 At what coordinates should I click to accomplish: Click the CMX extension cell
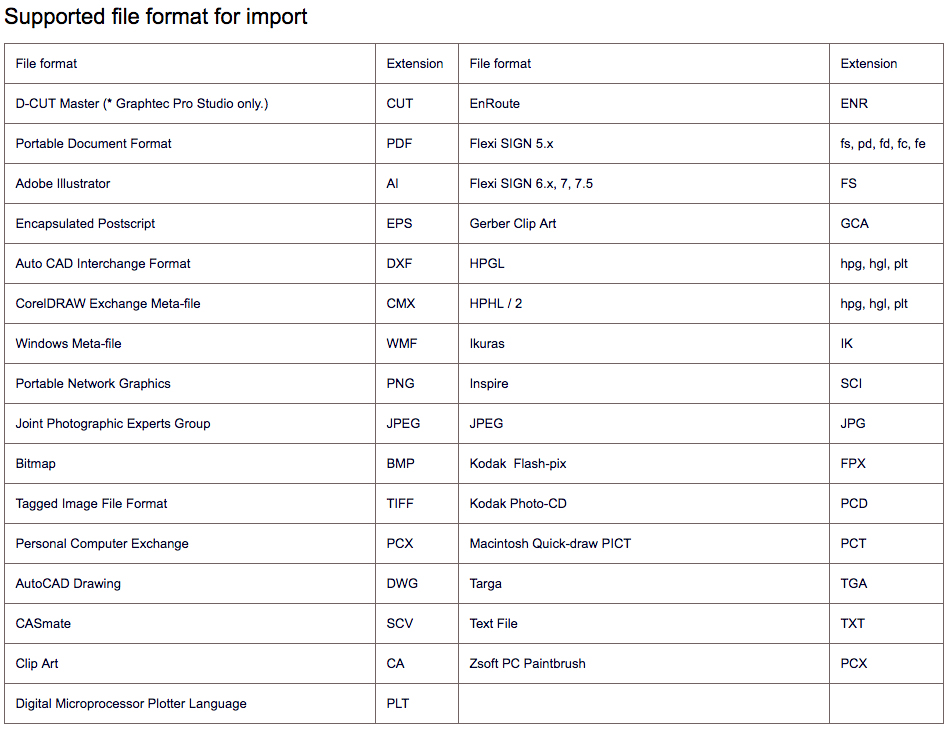(x=401, y=304)
